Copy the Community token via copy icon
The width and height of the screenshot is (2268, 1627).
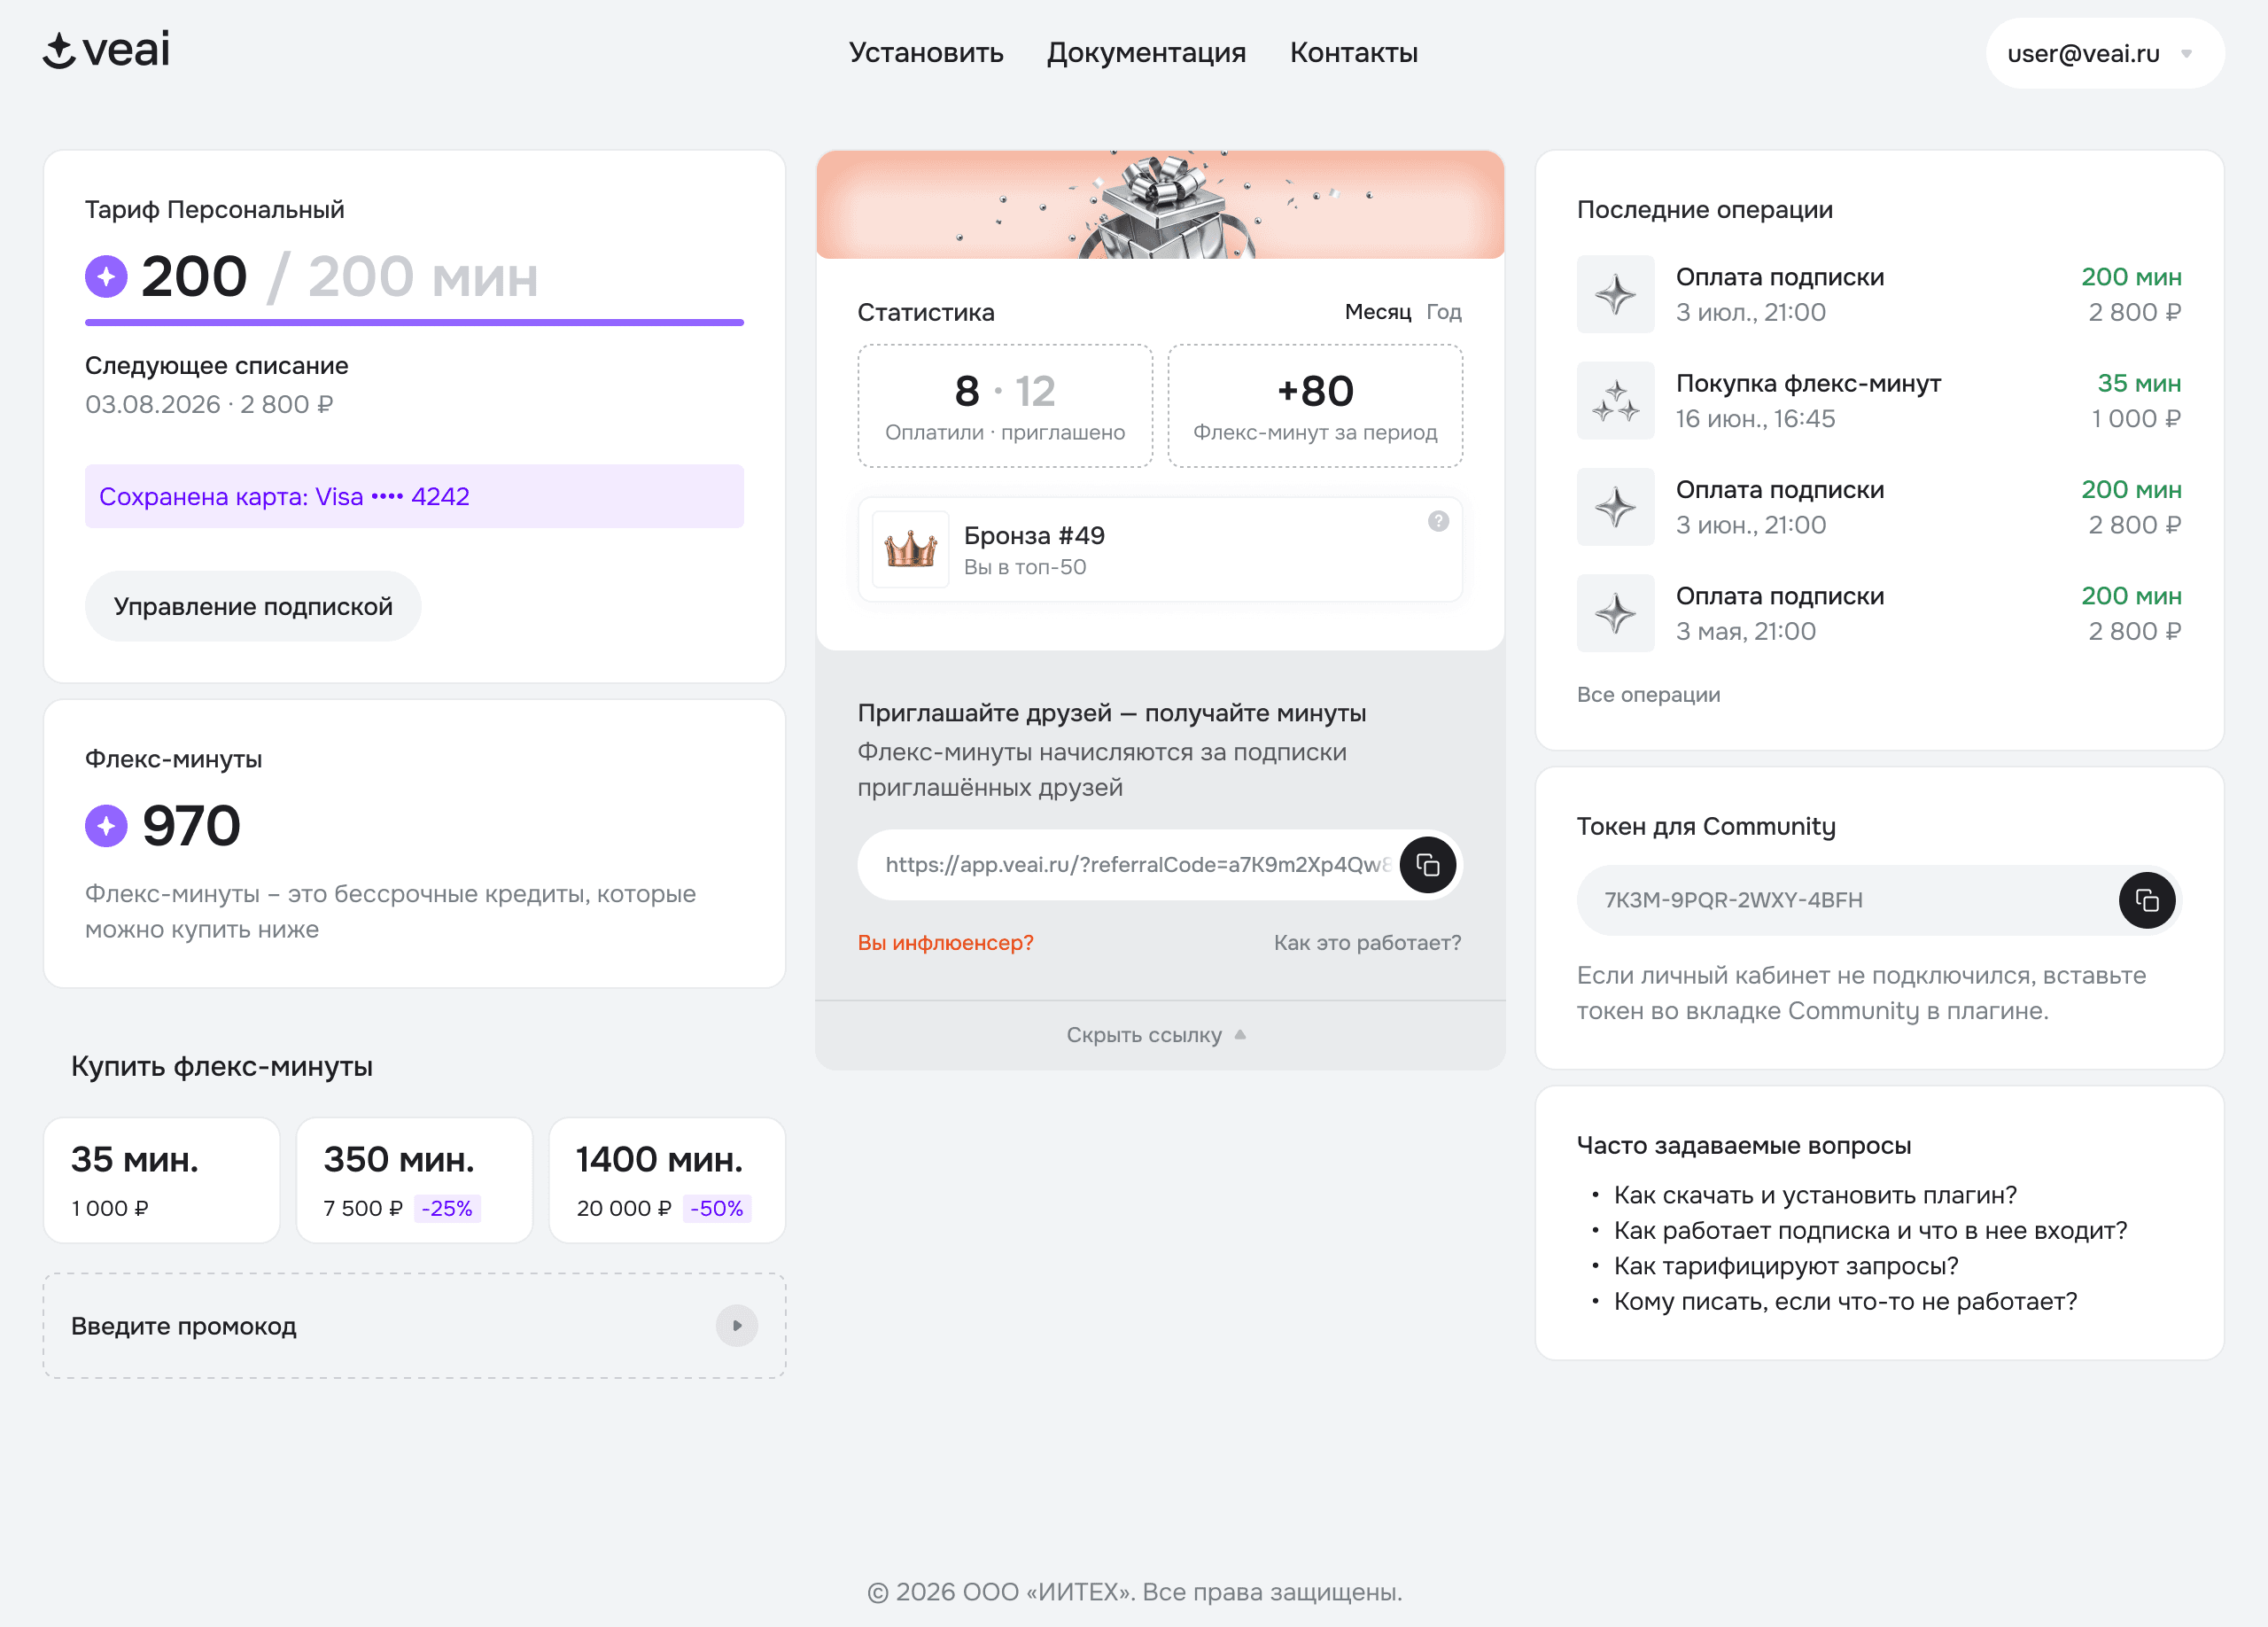click(x=2146, y=900)
